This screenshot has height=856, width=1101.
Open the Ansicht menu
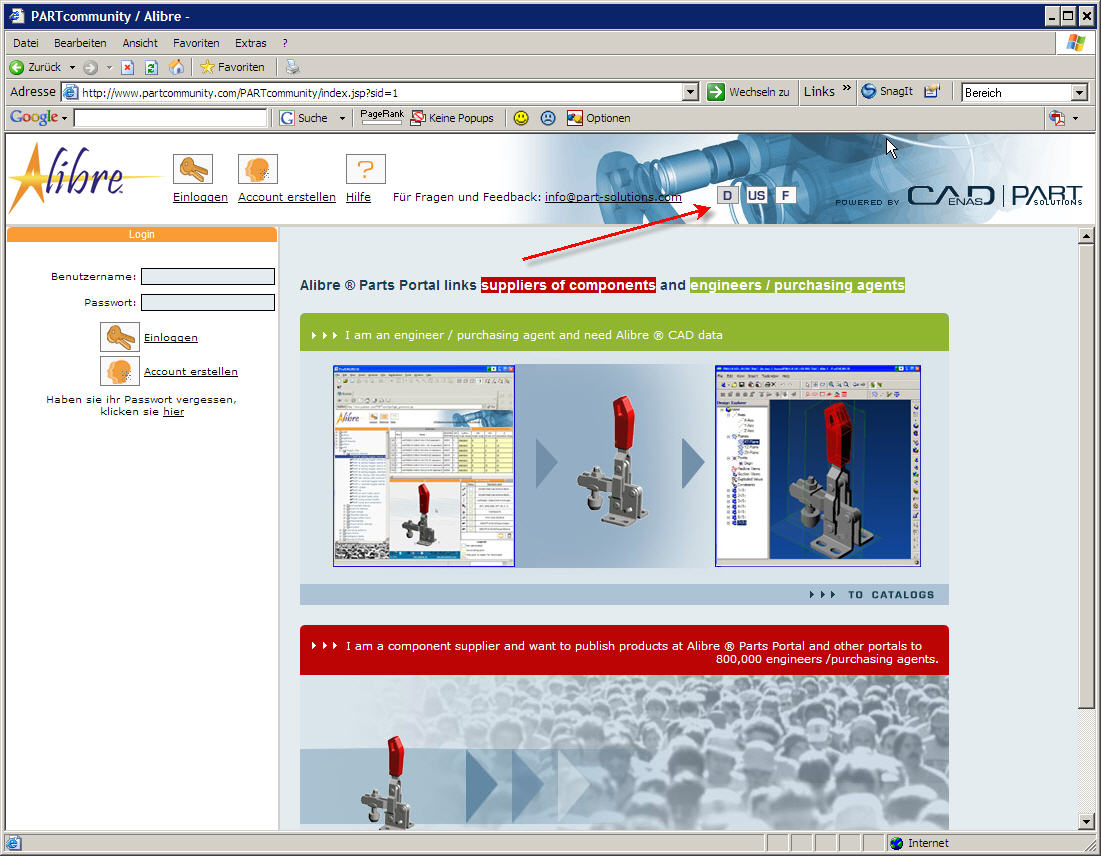(140, 43)
